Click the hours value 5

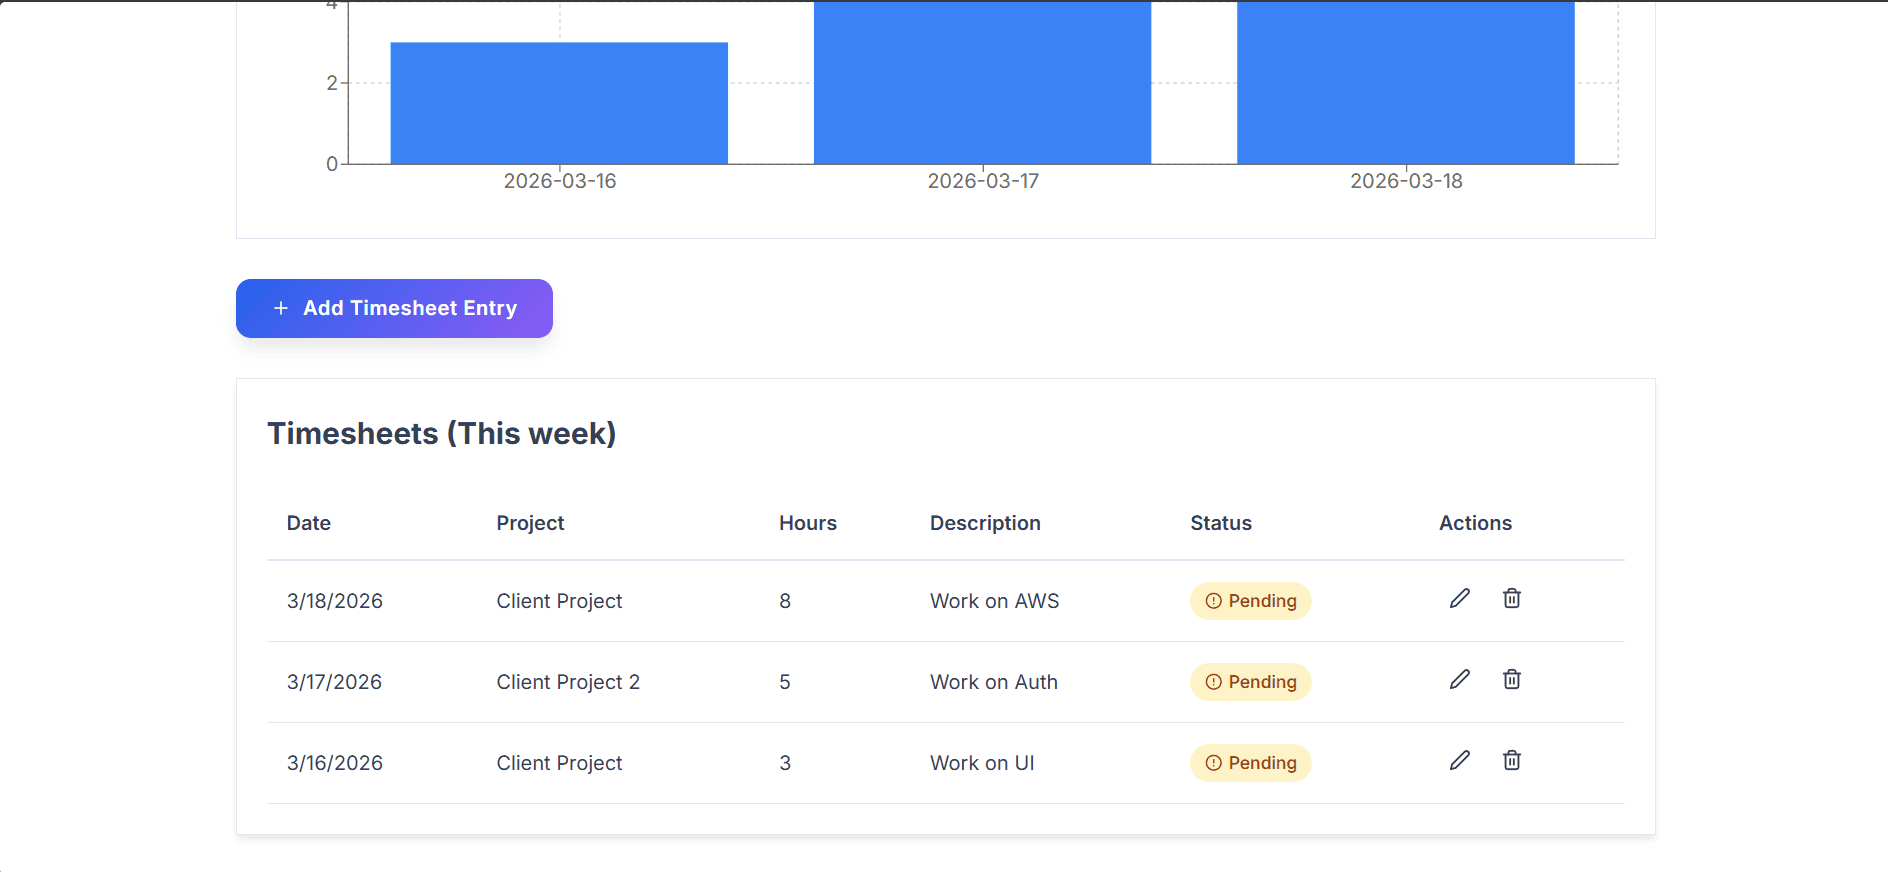pos(785,682)
